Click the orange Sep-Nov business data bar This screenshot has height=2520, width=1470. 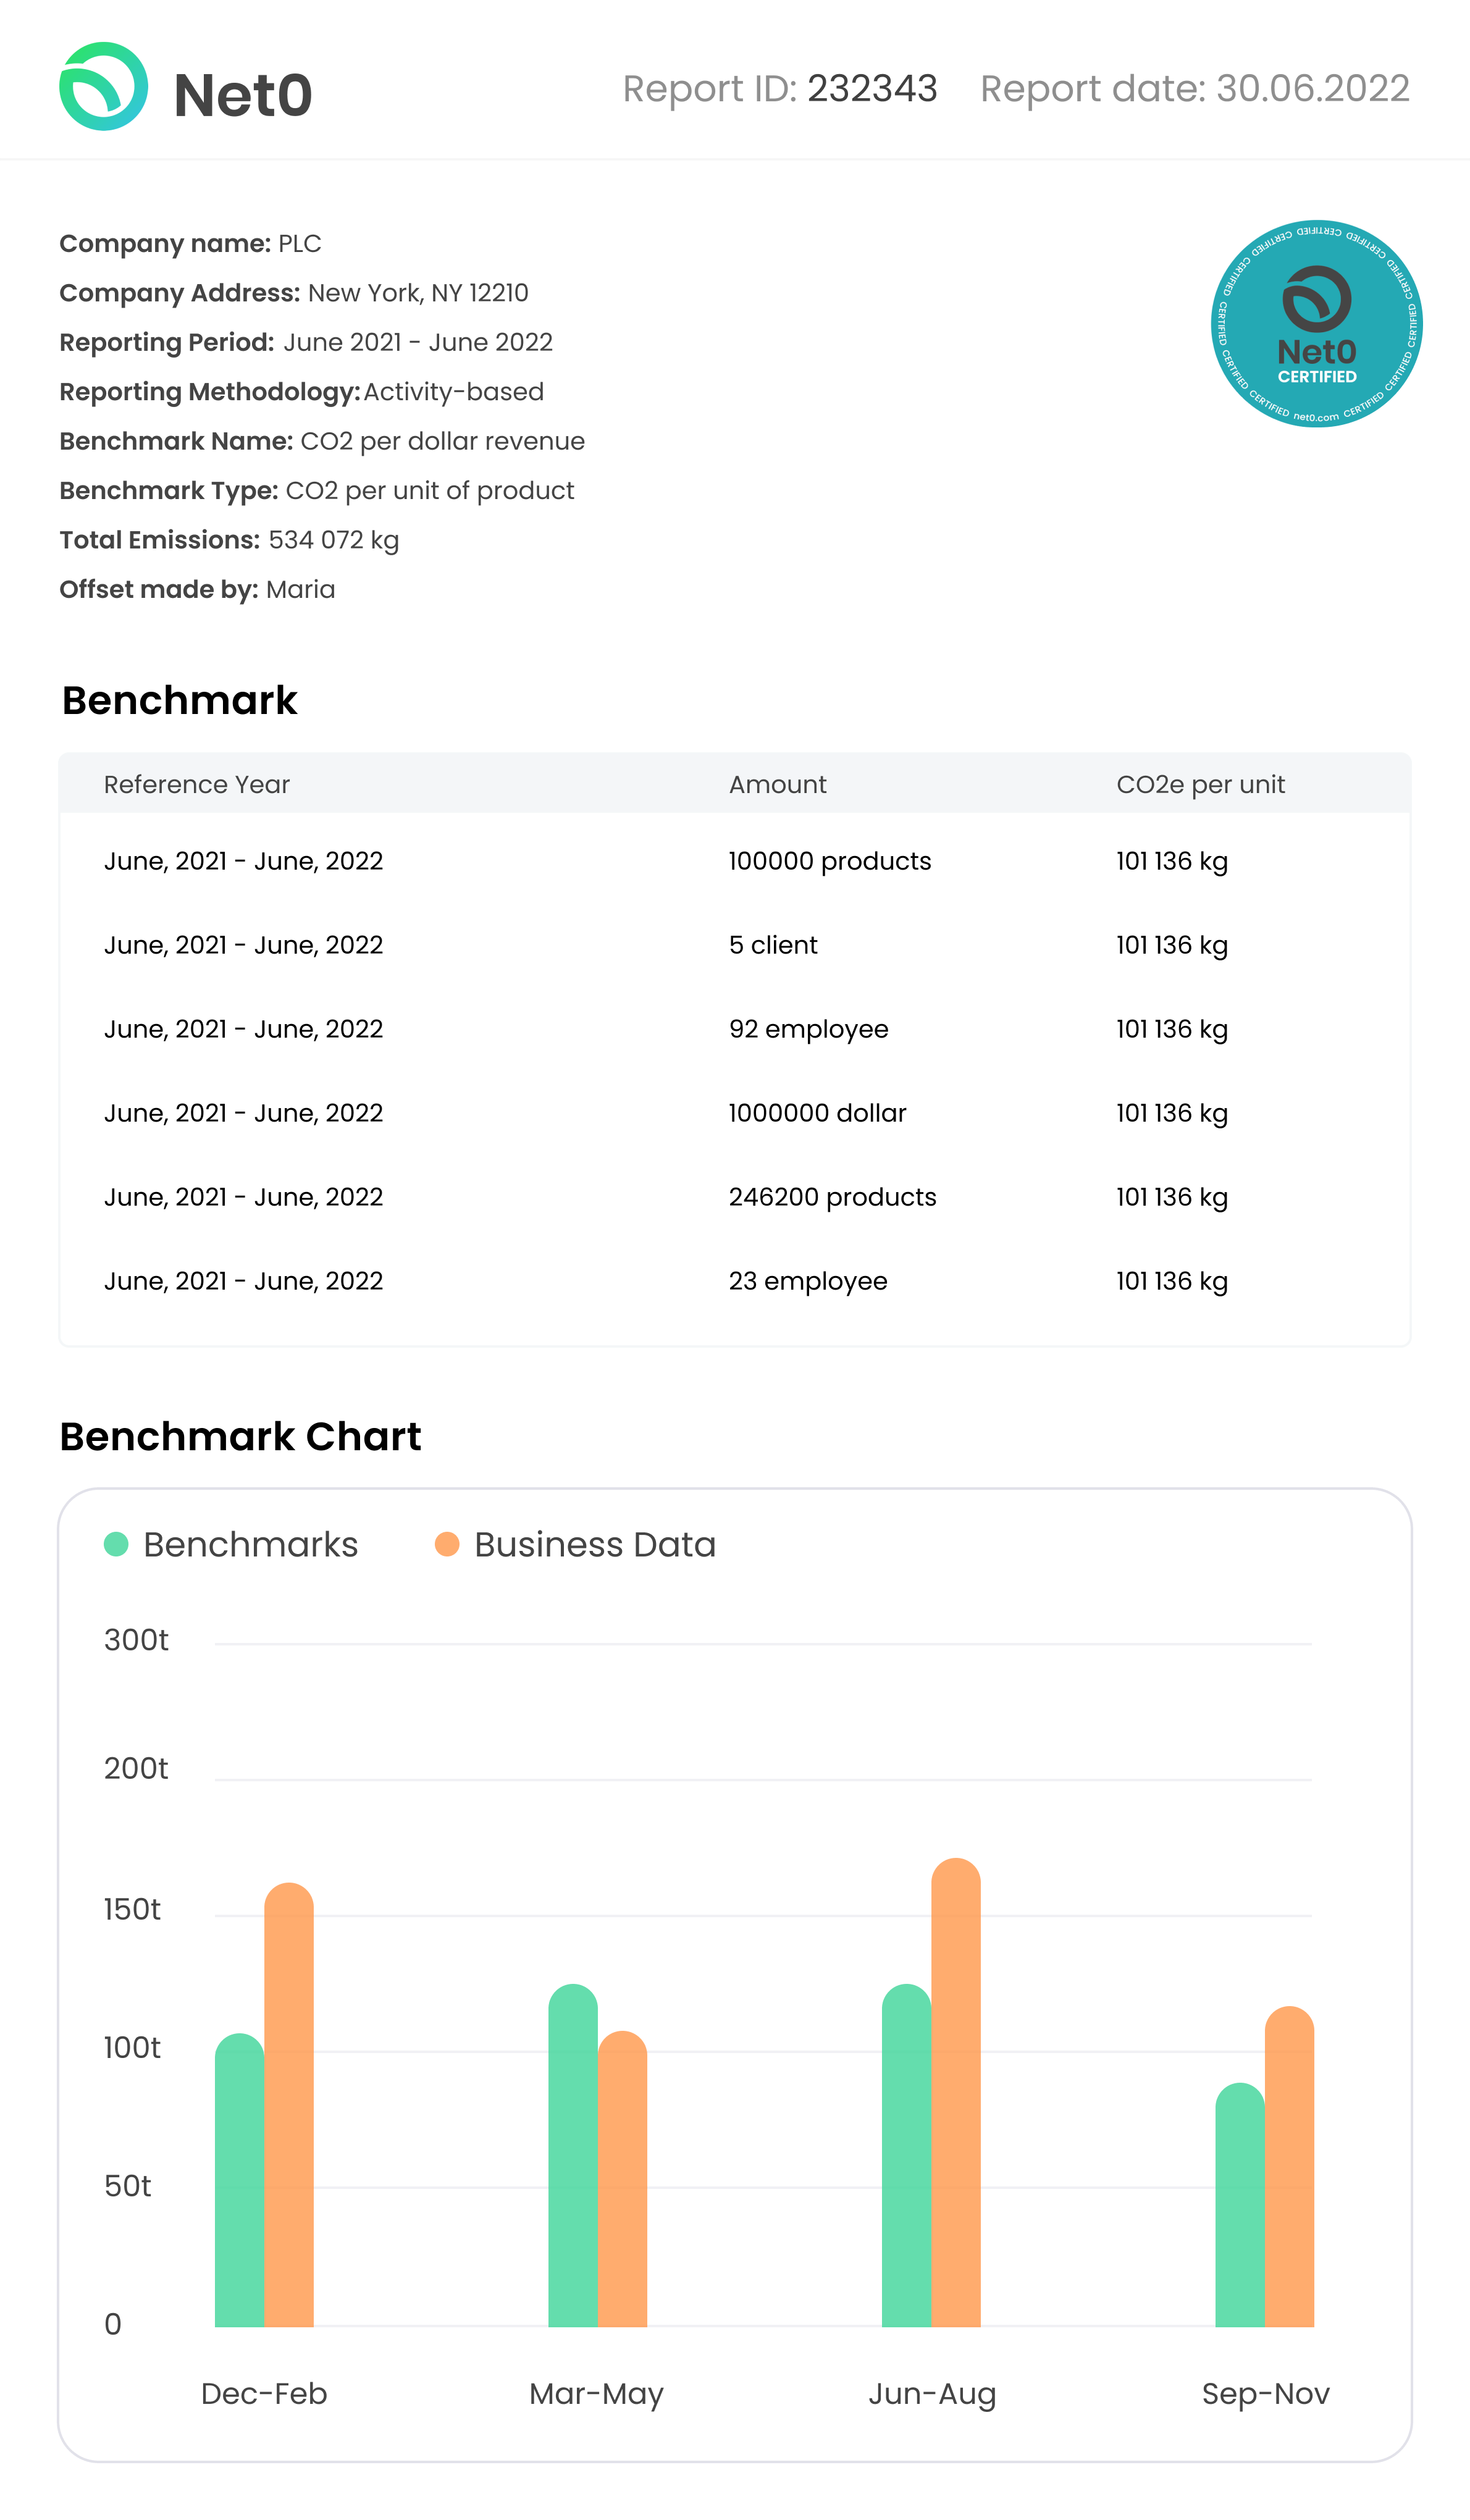(1290, 2166)
